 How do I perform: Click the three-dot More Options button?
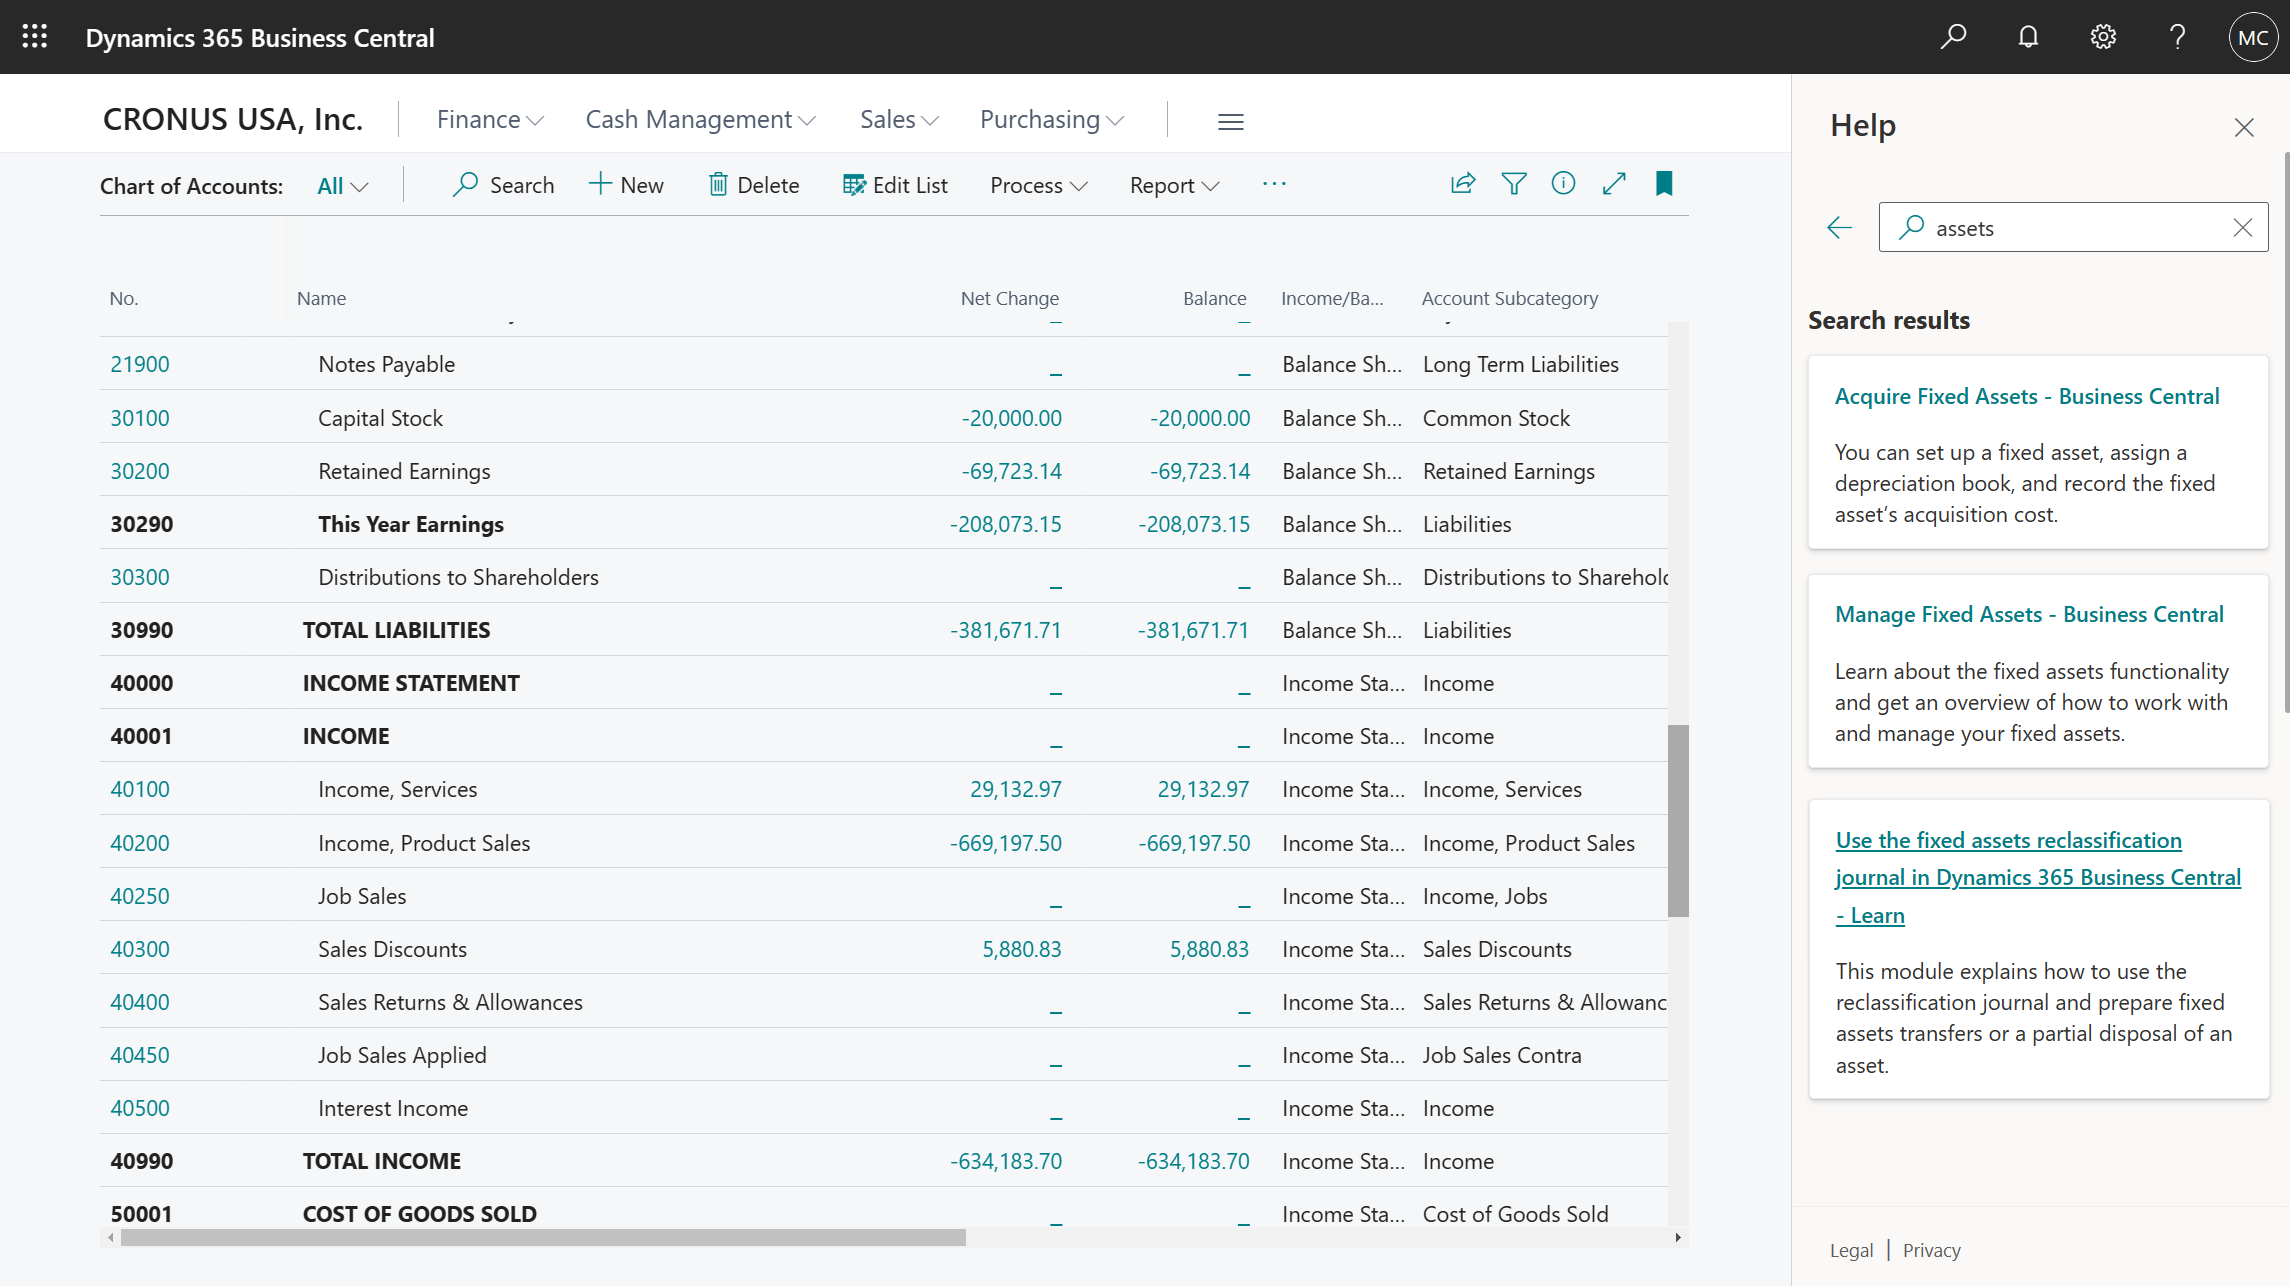(x=1274, y=184)
